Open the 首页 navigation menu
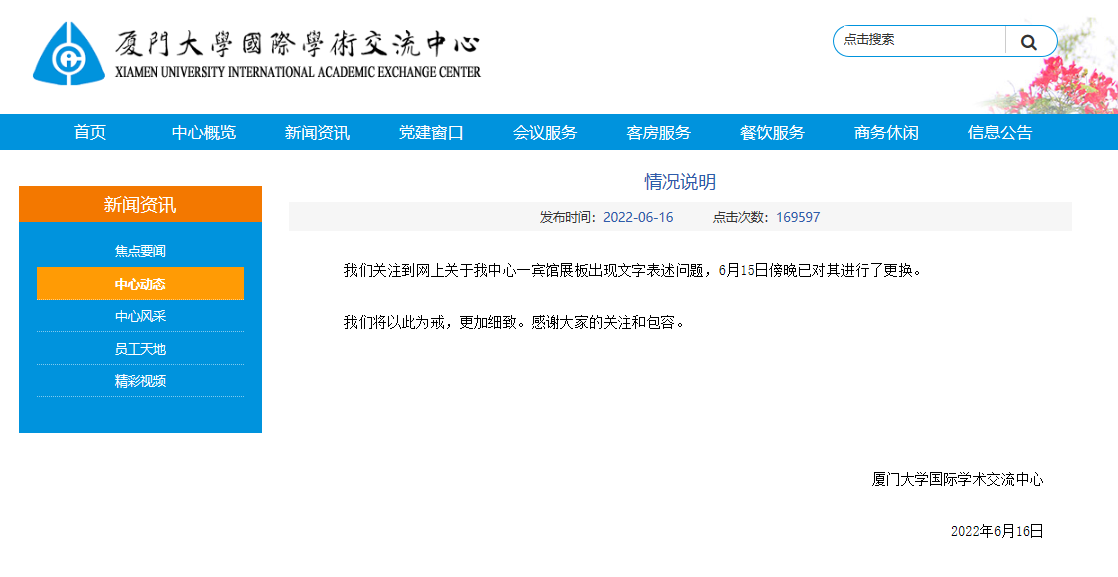1118x577 pixels. click(89, 131)
